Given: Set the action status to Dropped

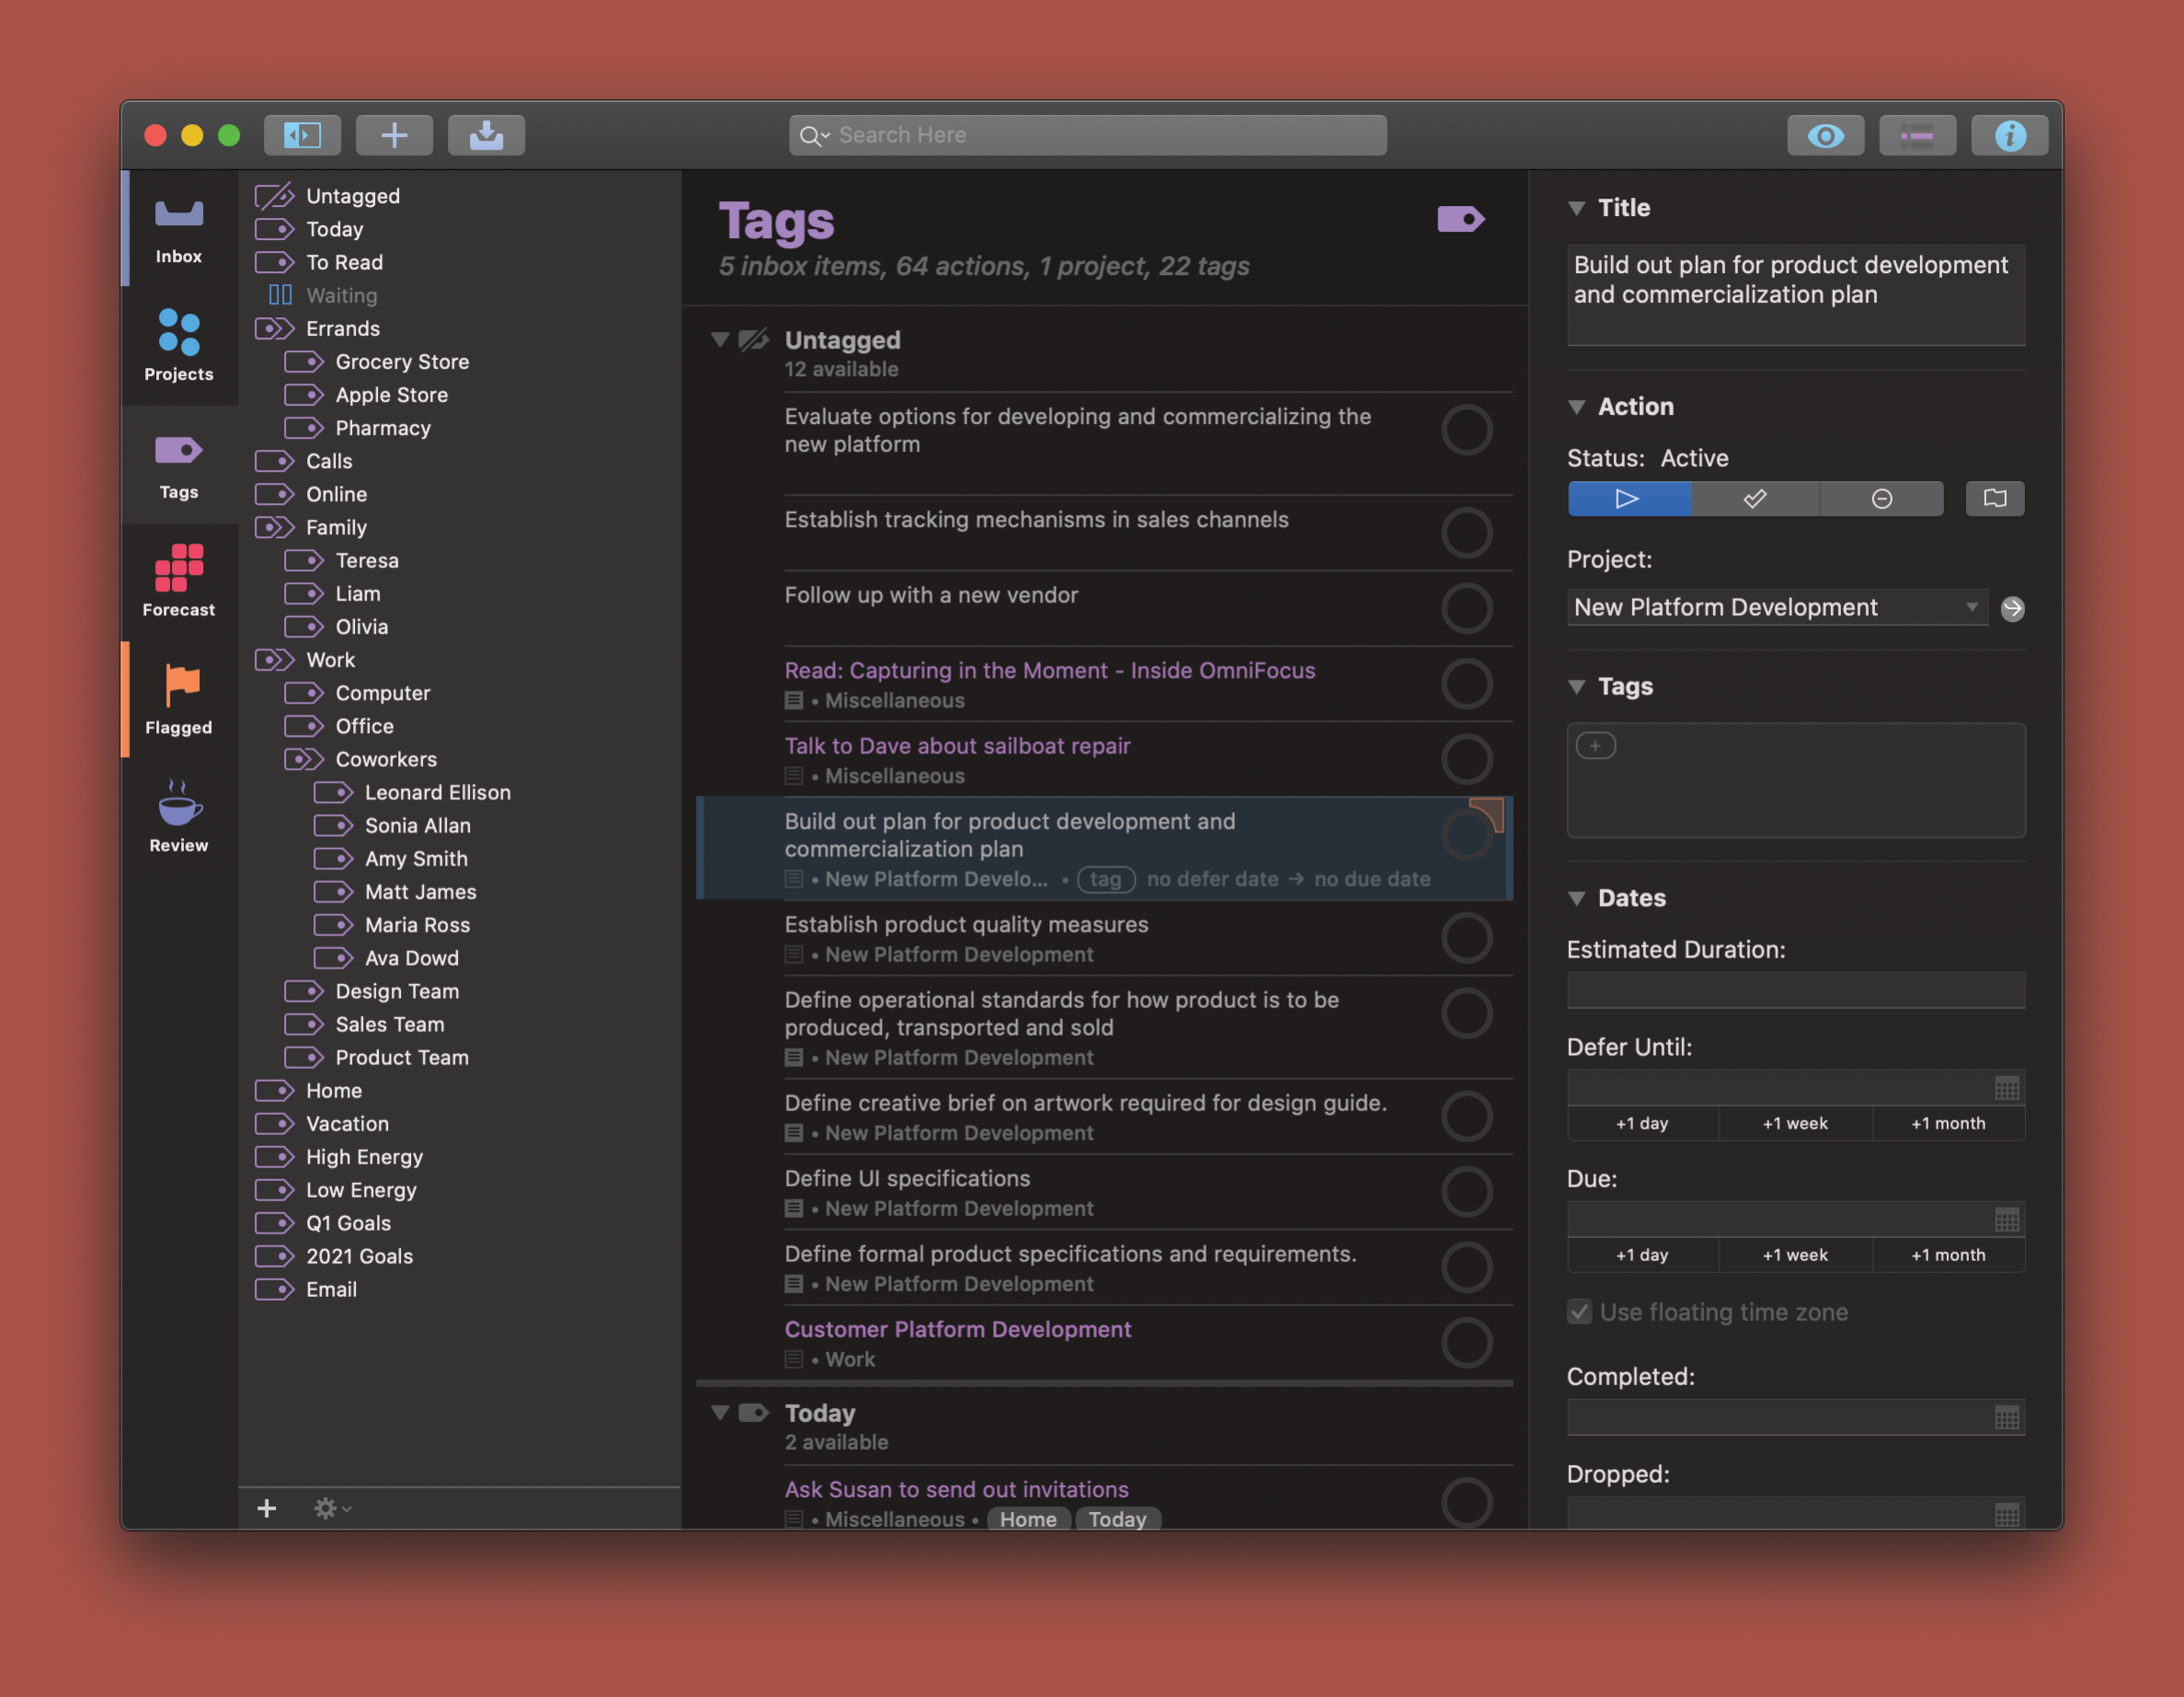Looking at the screenshot, I should 1881,498.
